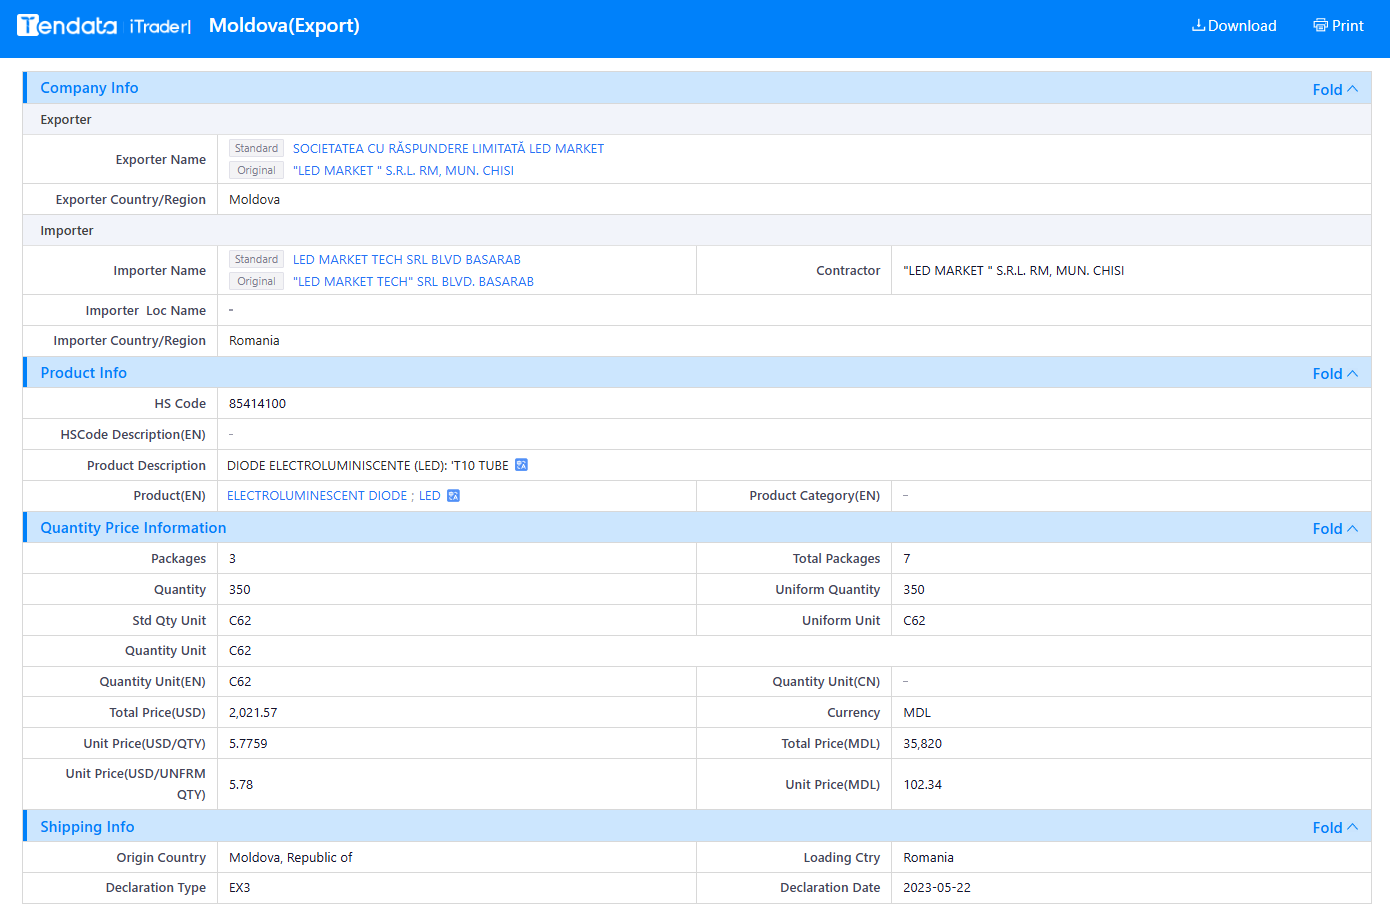Select Declaration Type value EX3
This screenshot has height=912, width=1390.
240,887
